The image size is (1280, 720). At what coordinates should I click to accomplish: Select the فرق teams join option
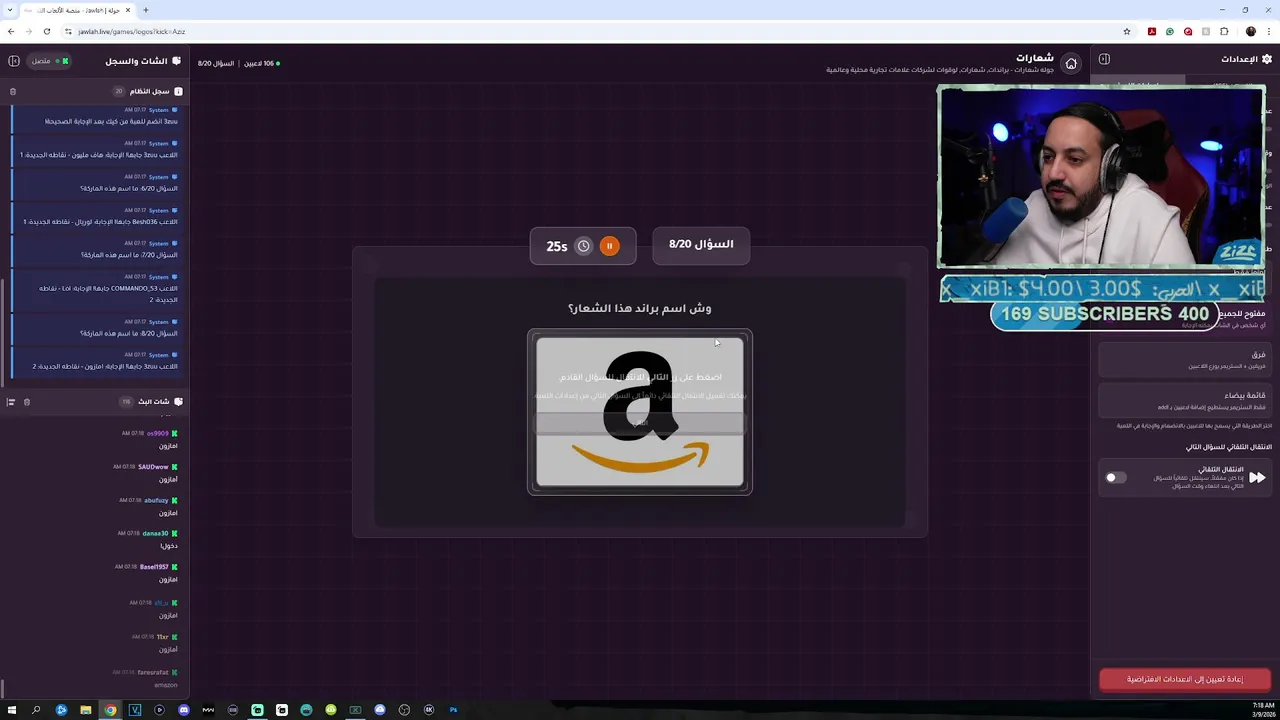[1183, 360]
